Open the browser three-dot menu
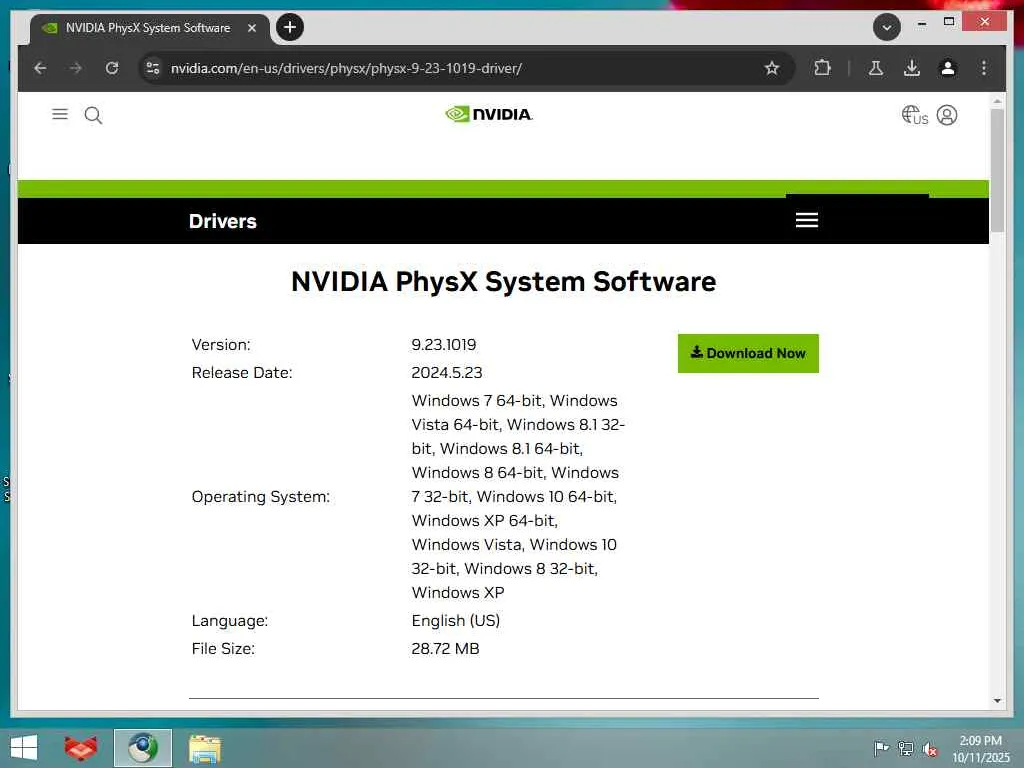Viewport: 1024px width, 768px height. click(984, 68)
